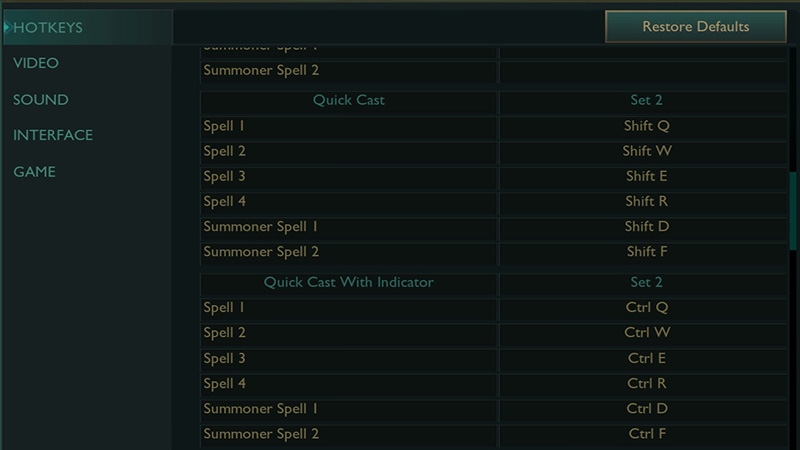This screenshot has height=450, width=800.
Task: Change the Shift W key binding
Action: 646,152
